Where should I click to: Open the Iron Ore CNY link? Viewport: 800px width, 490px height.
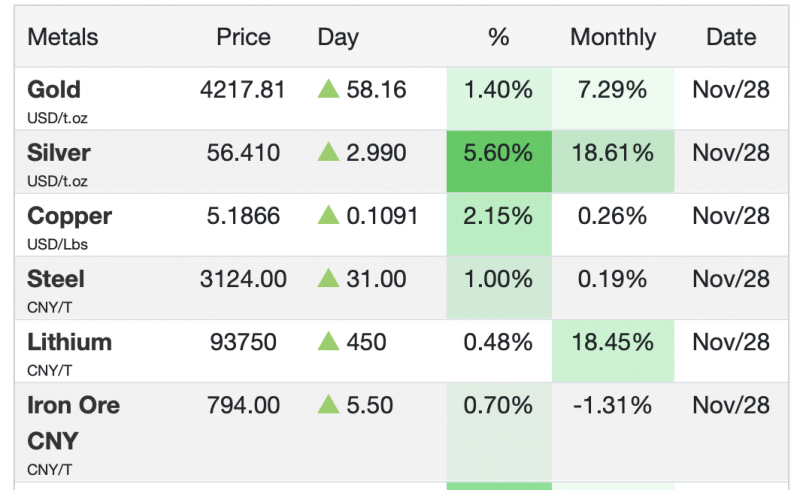(73, 421)
